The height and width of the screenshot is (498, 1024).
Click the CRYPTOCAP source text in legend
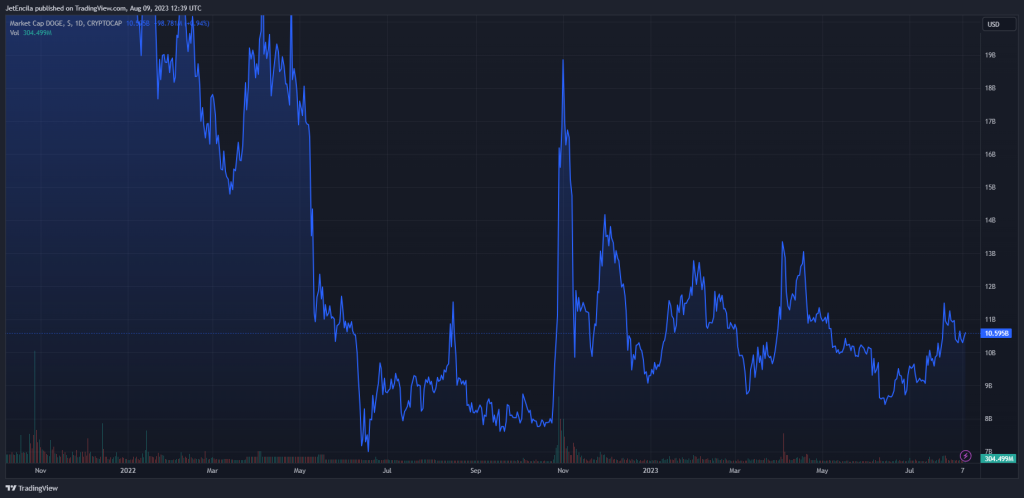point(103,23)
